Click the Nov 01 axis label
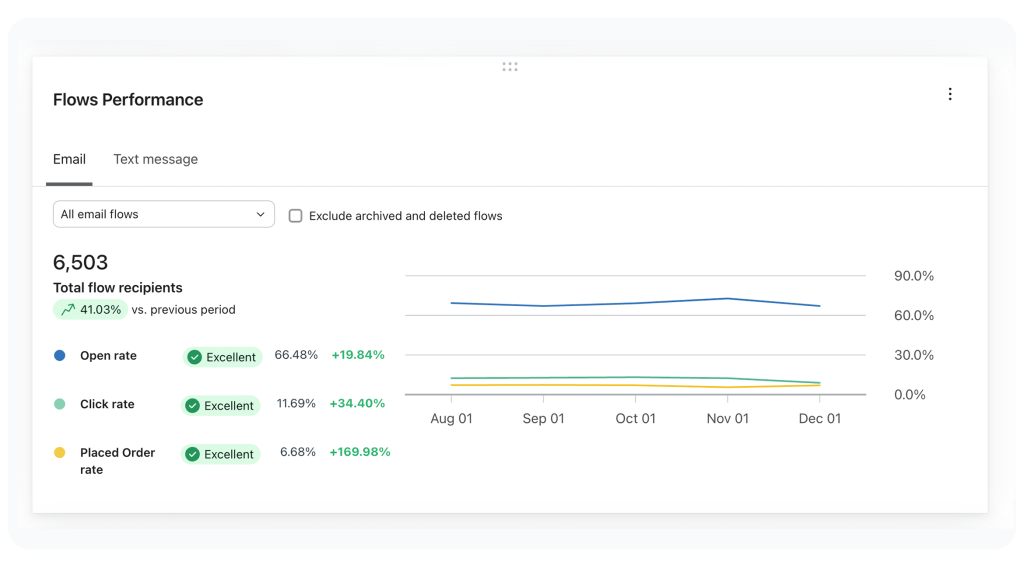Screen dimensions: 1024x566 tap(728, 418)
